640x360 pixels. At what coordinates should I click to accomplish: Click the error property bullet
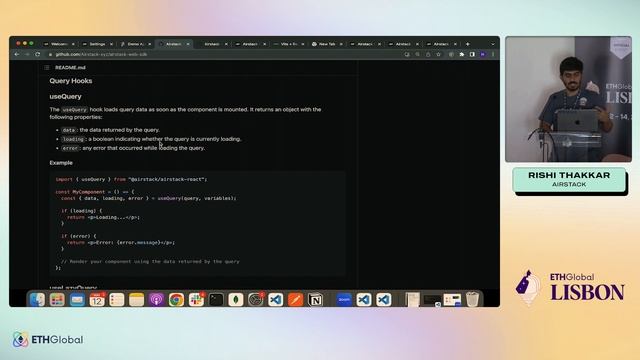tap(133, 148)
